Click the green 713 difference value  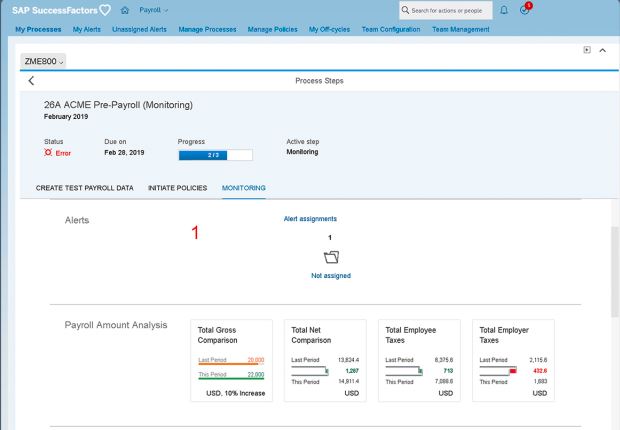[x=448, y=371]
